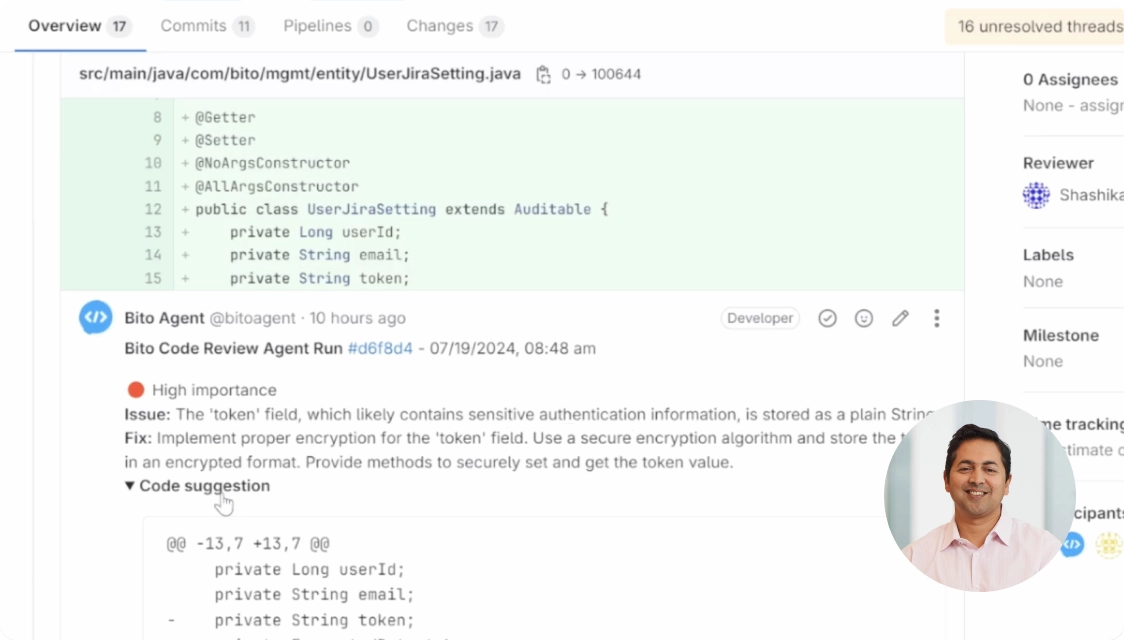Image resolution: width=1124 pixels, height=640 pixels.
Task: Resolve the Bito Agent thread
Action: click(x=827, y=318)
